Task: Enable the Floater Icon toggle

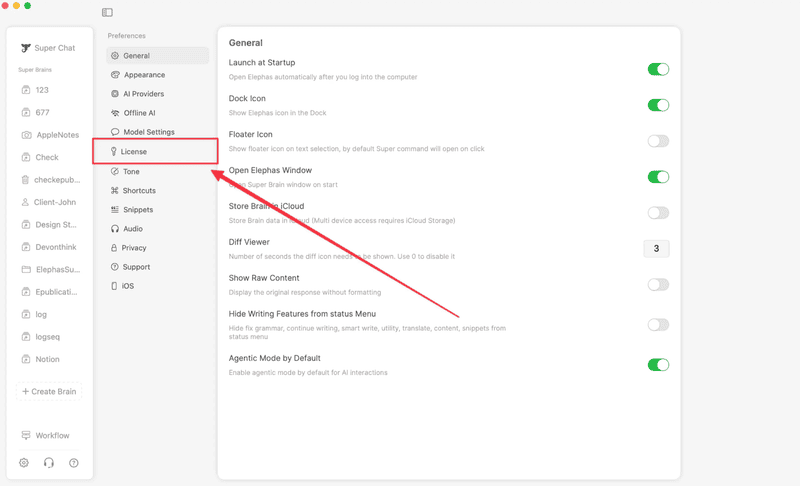Action: [657, 141]
